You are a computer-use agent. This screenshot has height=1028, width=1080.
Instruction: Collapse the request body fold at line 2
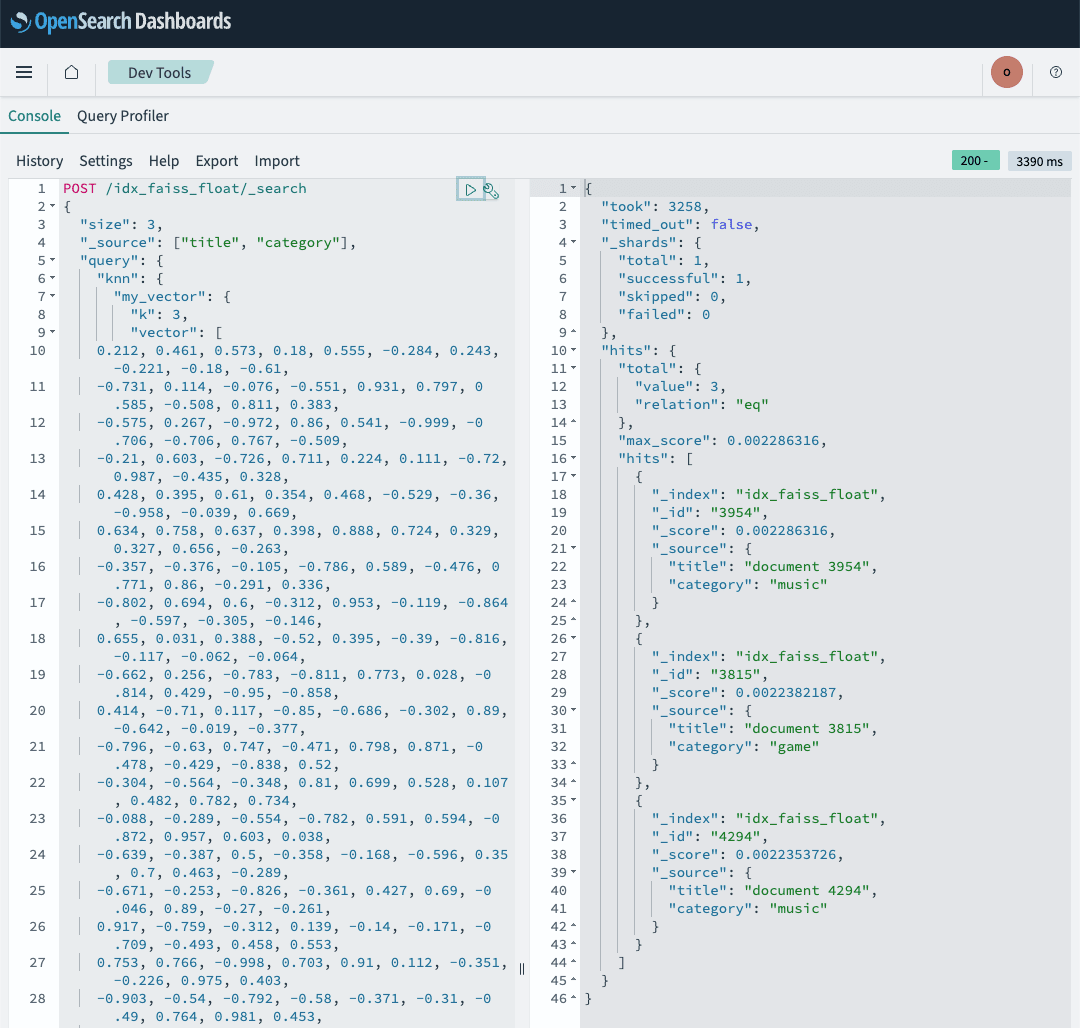point(53,207)
